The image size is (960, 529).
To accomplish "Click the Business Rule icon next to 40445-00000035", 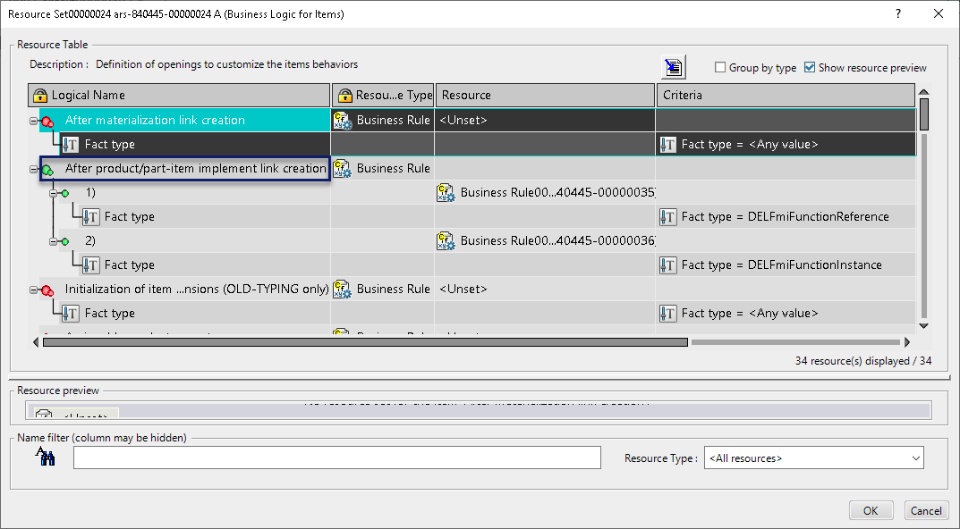I will coord(446,193).
